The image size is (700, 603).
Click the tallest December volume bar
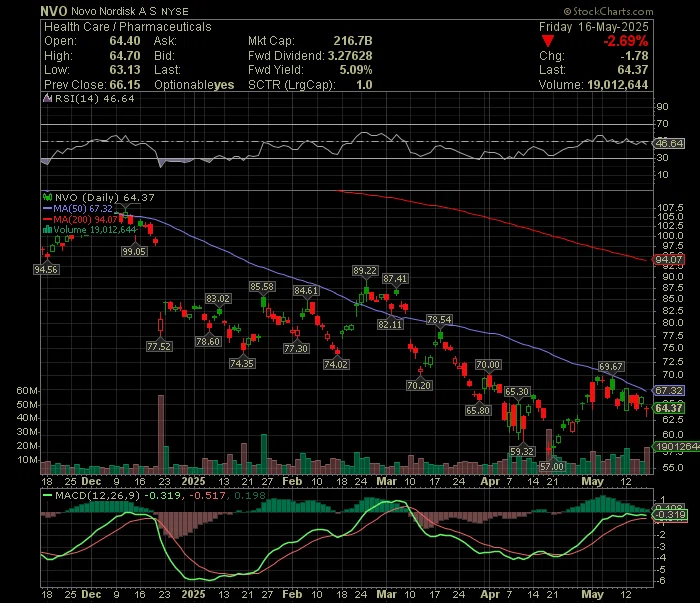tap(161, 434)
